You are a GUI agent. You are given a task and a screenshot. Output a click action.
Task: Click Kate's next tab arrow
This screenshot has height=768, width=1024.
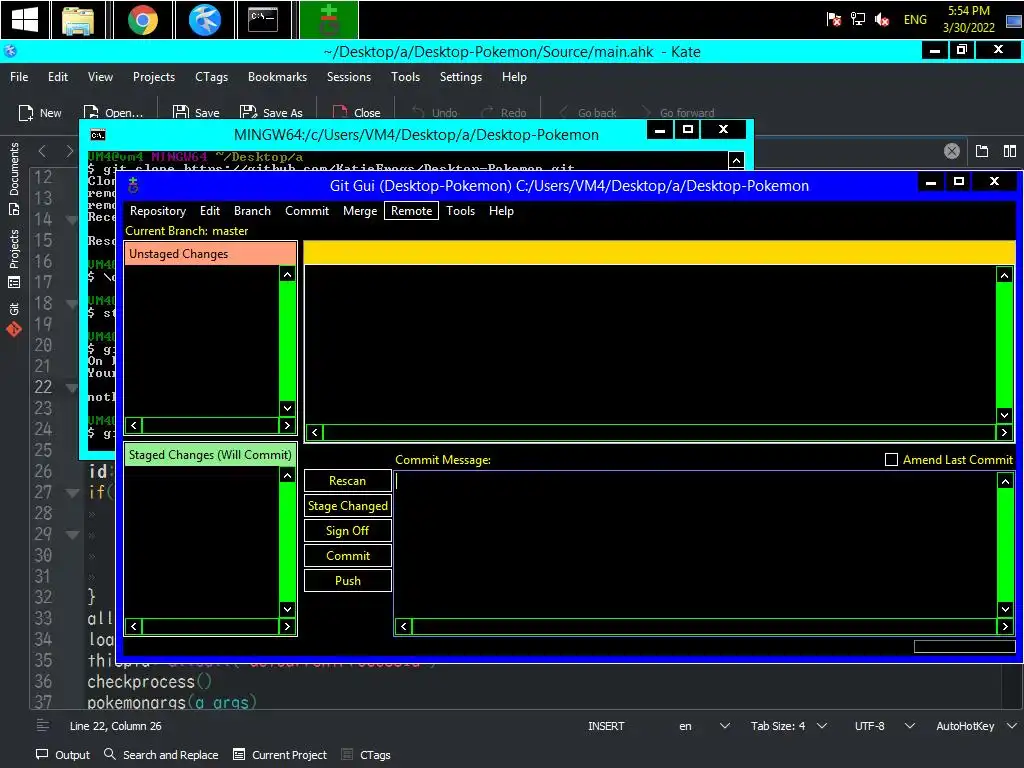[x=69, y=152]
